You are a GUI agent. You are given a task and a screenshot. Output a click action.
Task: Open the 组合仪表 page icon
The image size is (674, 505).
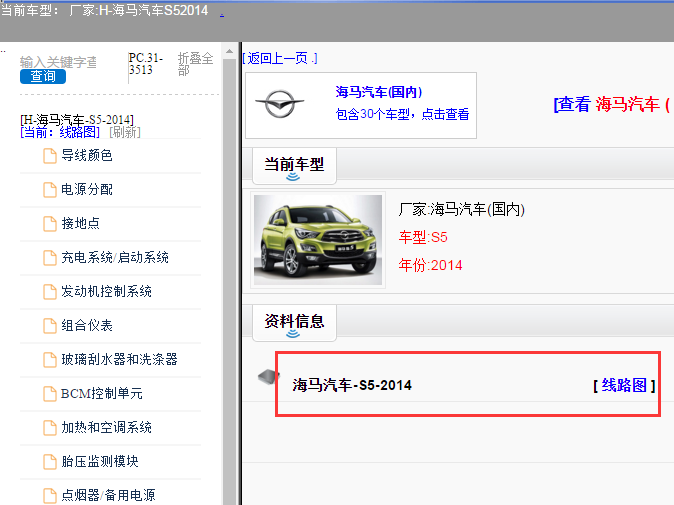point(50,325)
